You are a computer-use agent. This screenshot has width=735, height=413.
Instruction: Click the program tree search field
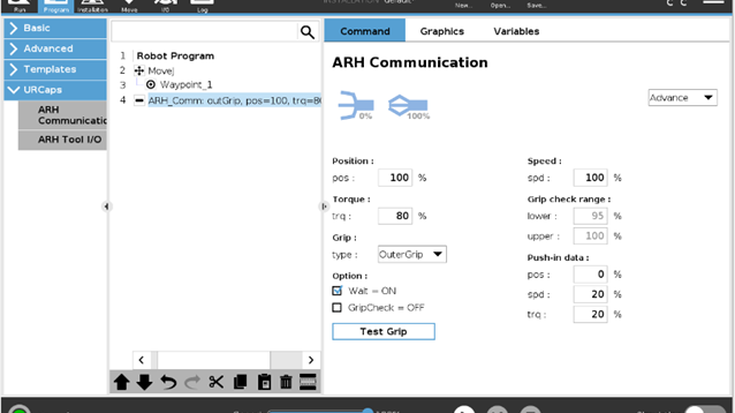(x=204, y=32)
